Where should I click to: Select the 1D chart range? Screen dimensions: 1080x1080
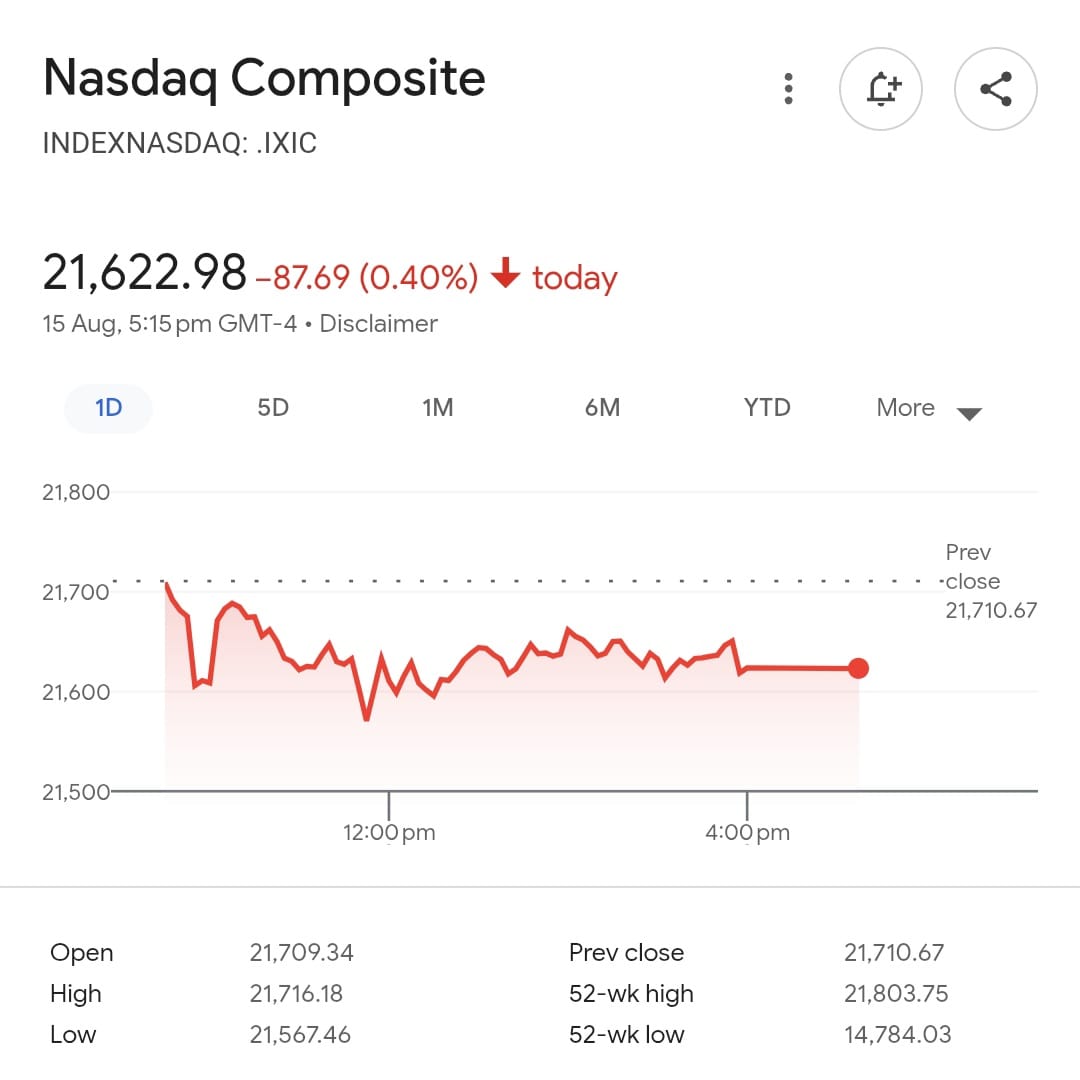108,408
